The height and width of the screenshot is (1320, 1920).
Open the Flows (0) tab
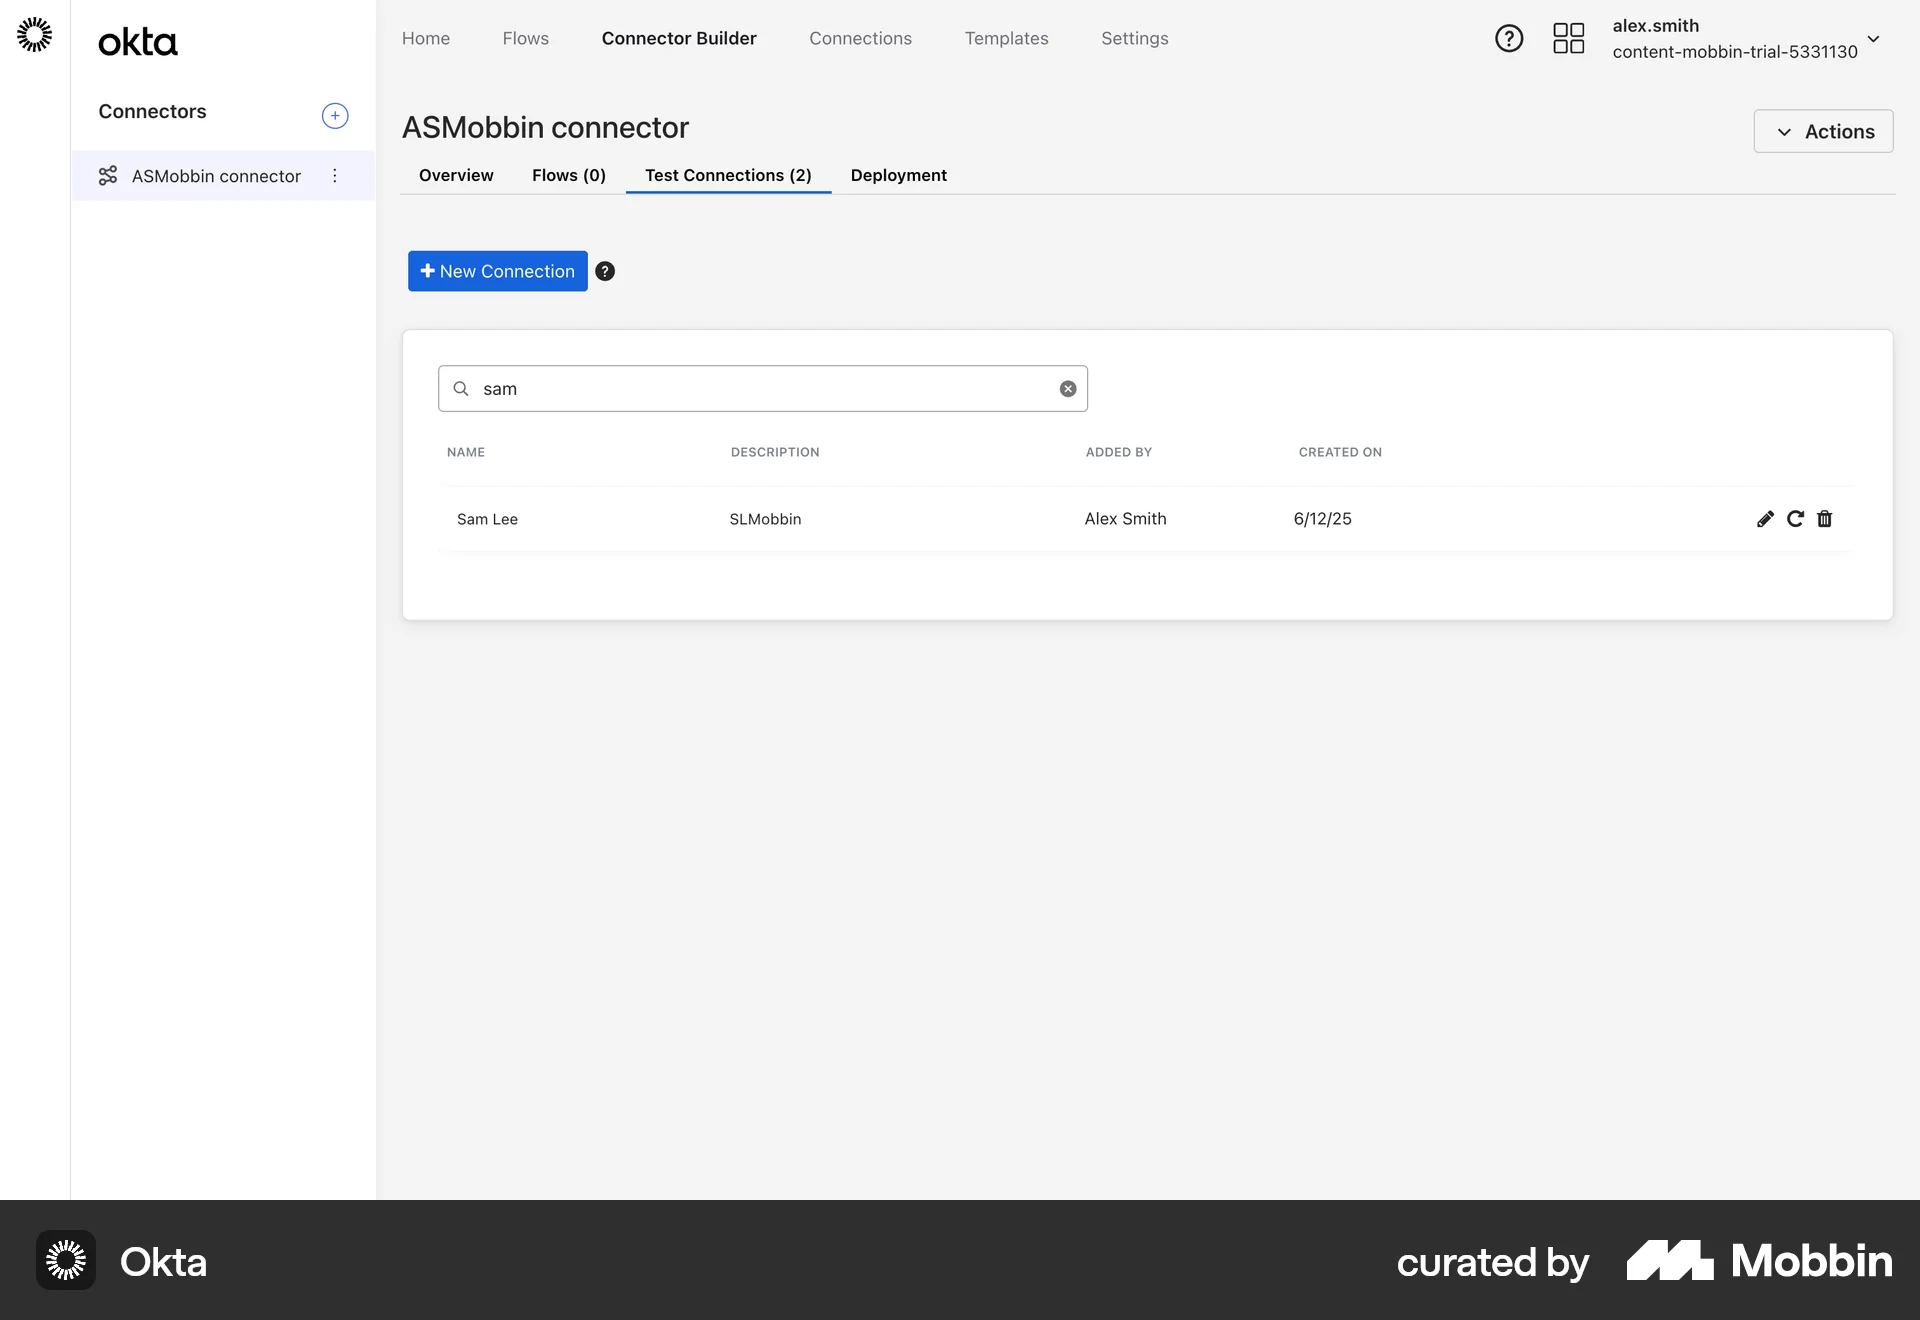tap(568, 175)
